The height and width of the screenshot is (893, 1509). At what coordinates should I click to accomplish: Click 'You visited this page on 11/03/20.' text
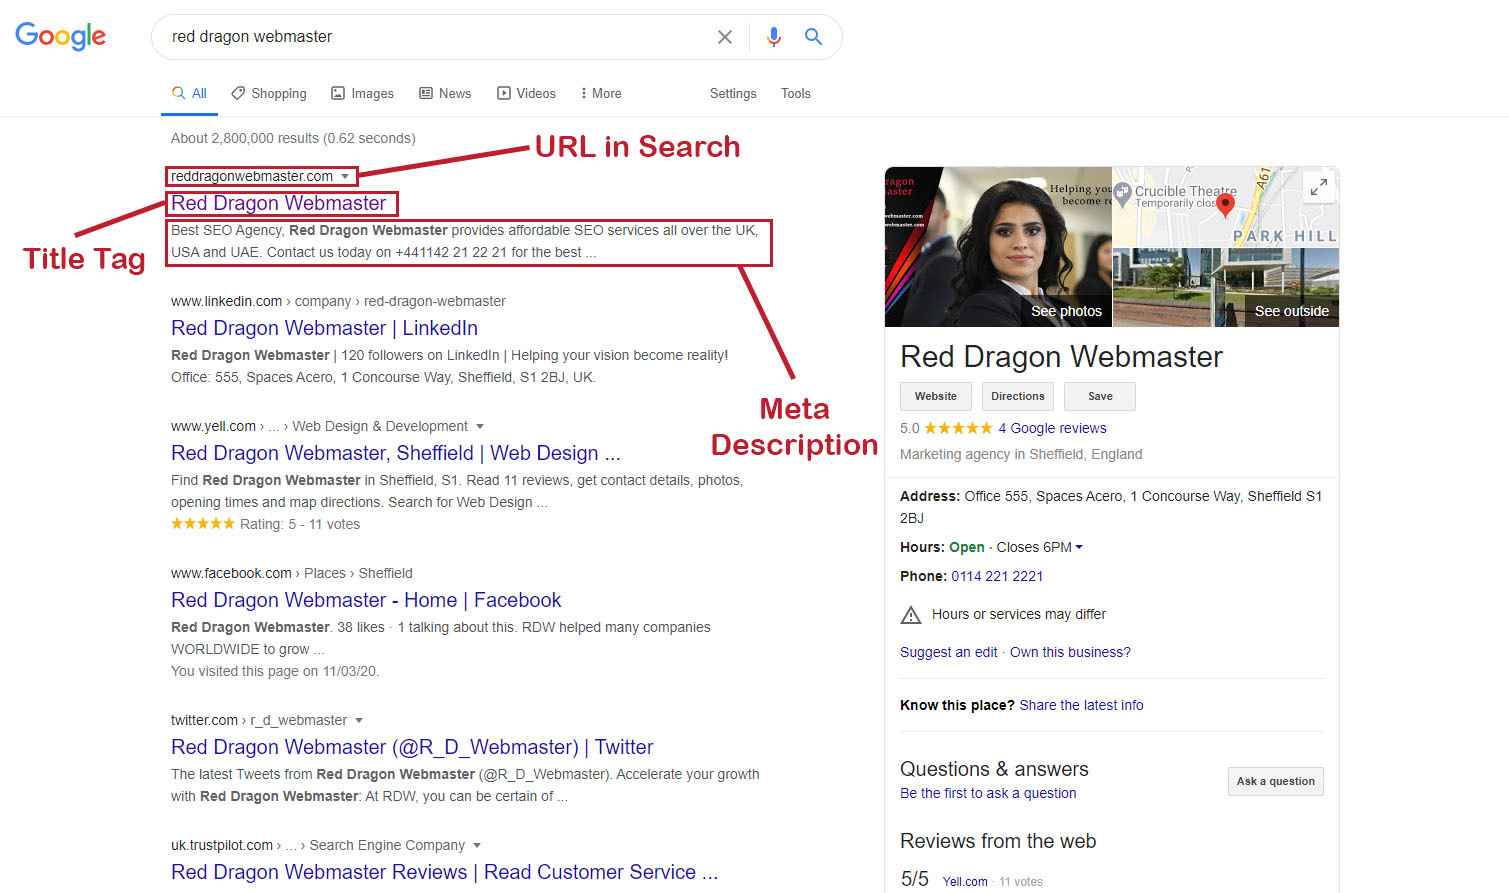coord(275,671)
